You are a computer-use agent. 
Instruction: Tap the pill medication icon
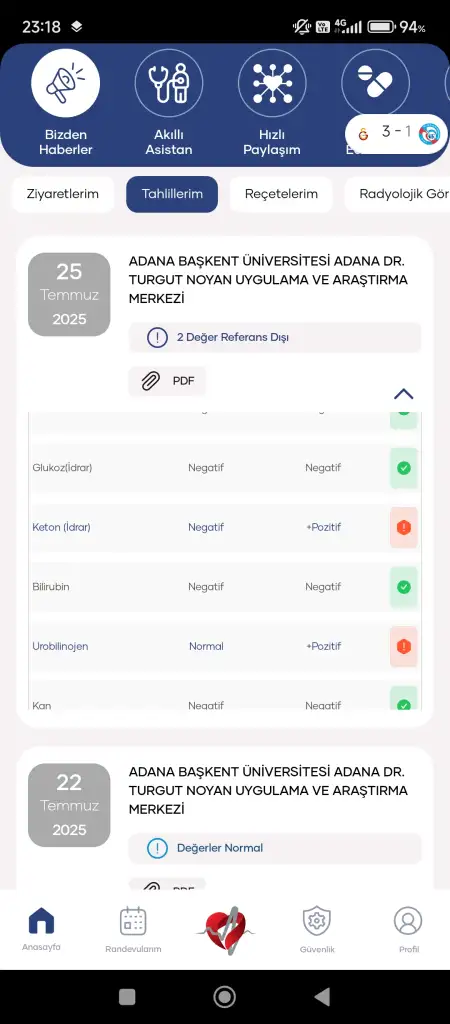pos(375,83)
